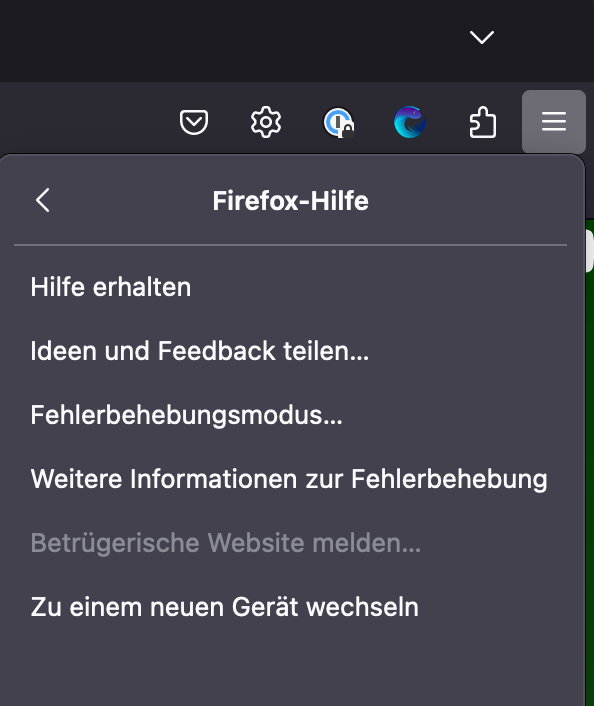594x706 pixels.
Task: Close the menu using the hamburger button
Action: 553,122
